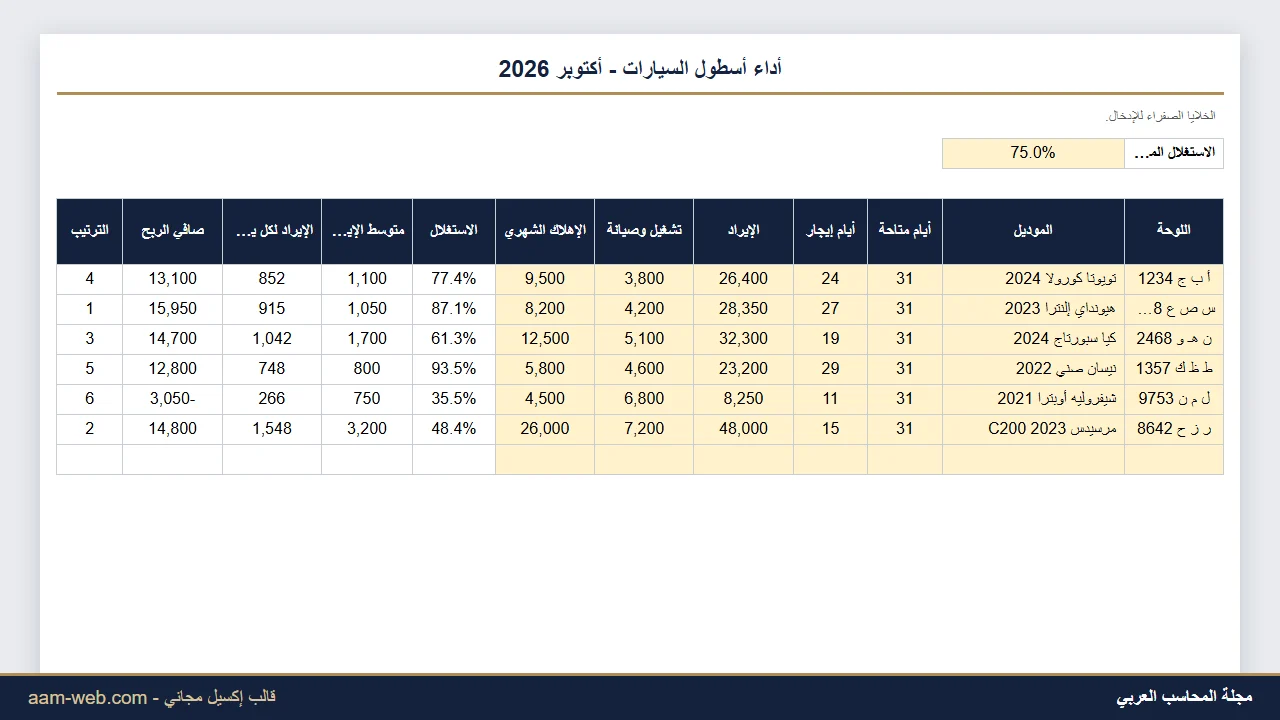Click the 35.5% utilization value
Image resolution: width=1280 pixels, height=720 pixels.
(x=454, y=399)
